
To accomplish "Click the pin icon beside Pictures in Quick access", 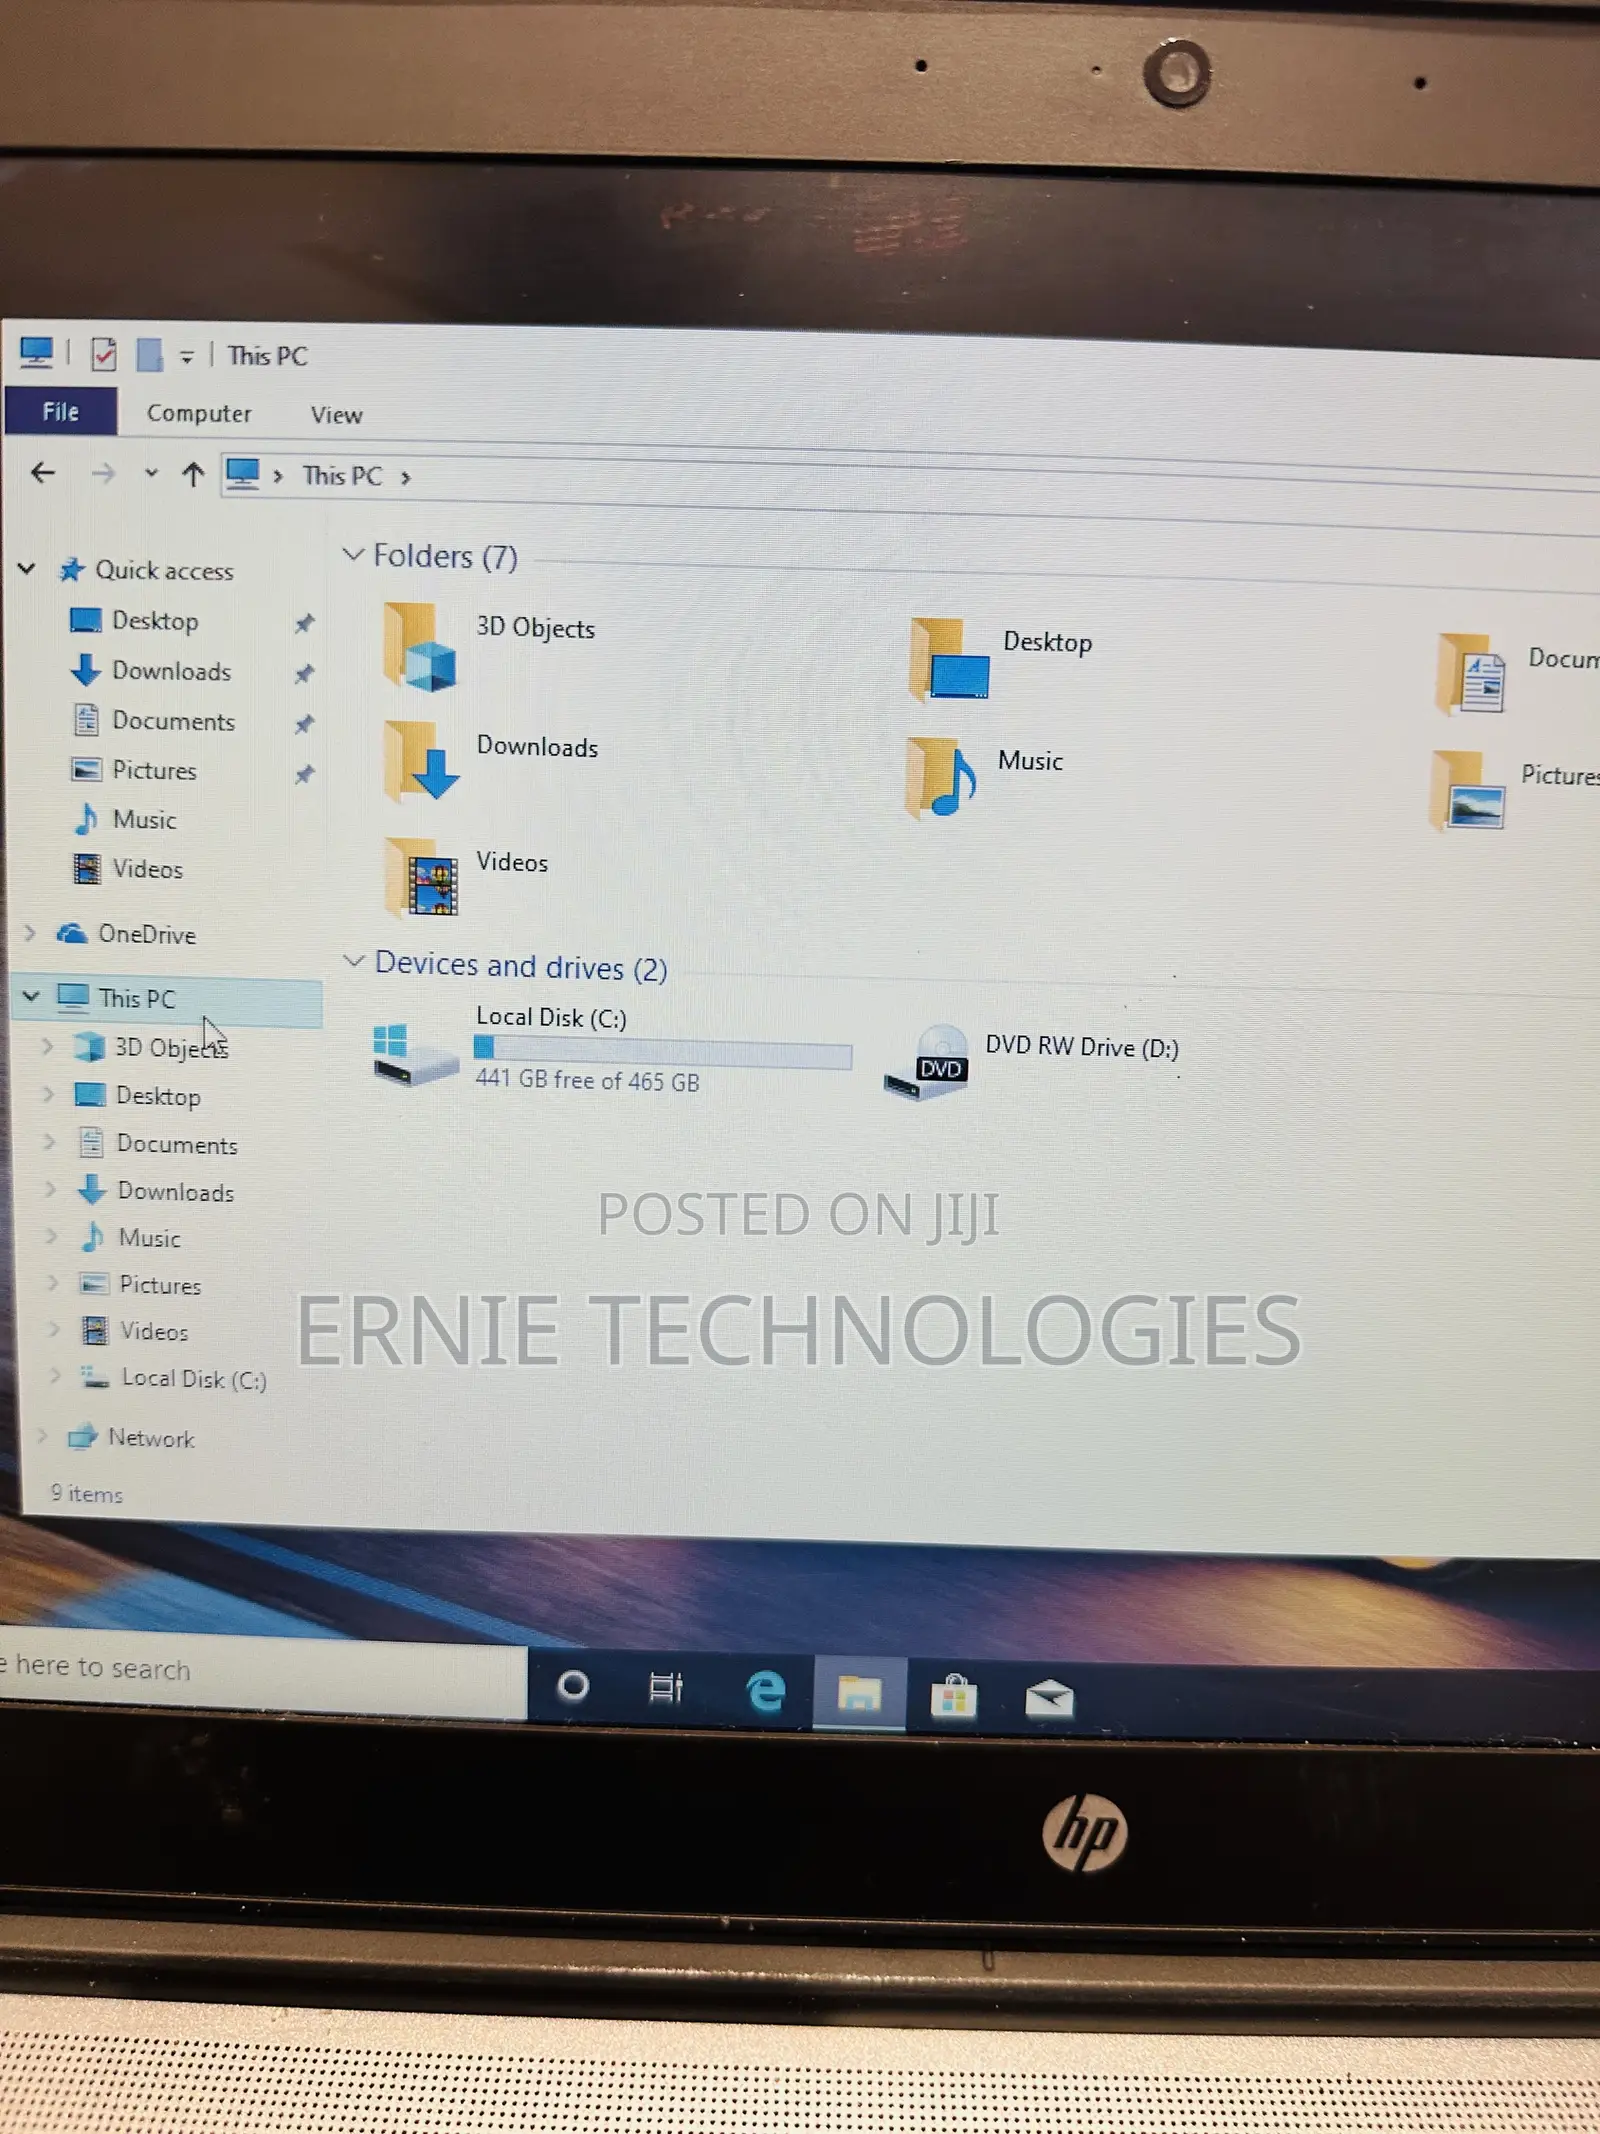I will tap(304, 773).
